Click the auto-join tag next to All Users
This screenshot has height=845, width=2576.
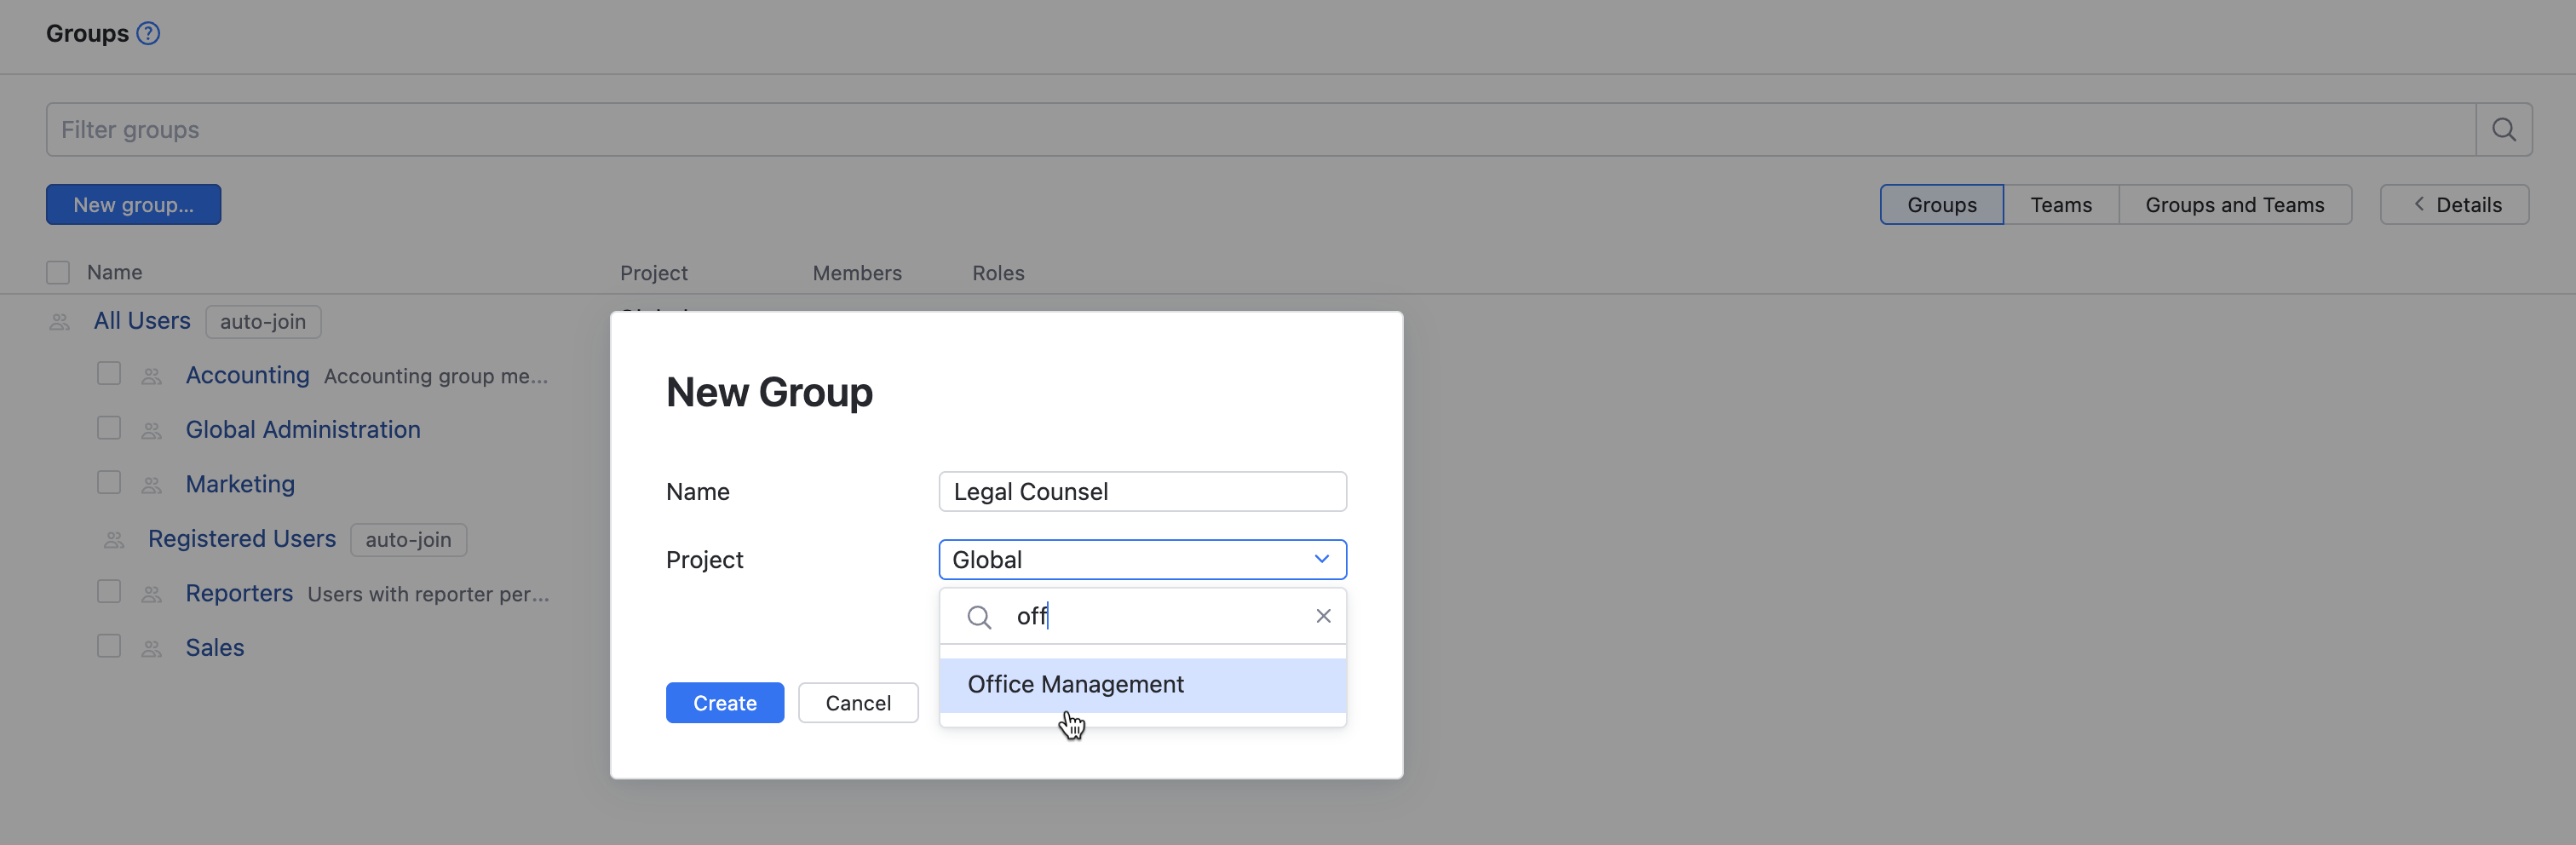(x=263, y=322)
